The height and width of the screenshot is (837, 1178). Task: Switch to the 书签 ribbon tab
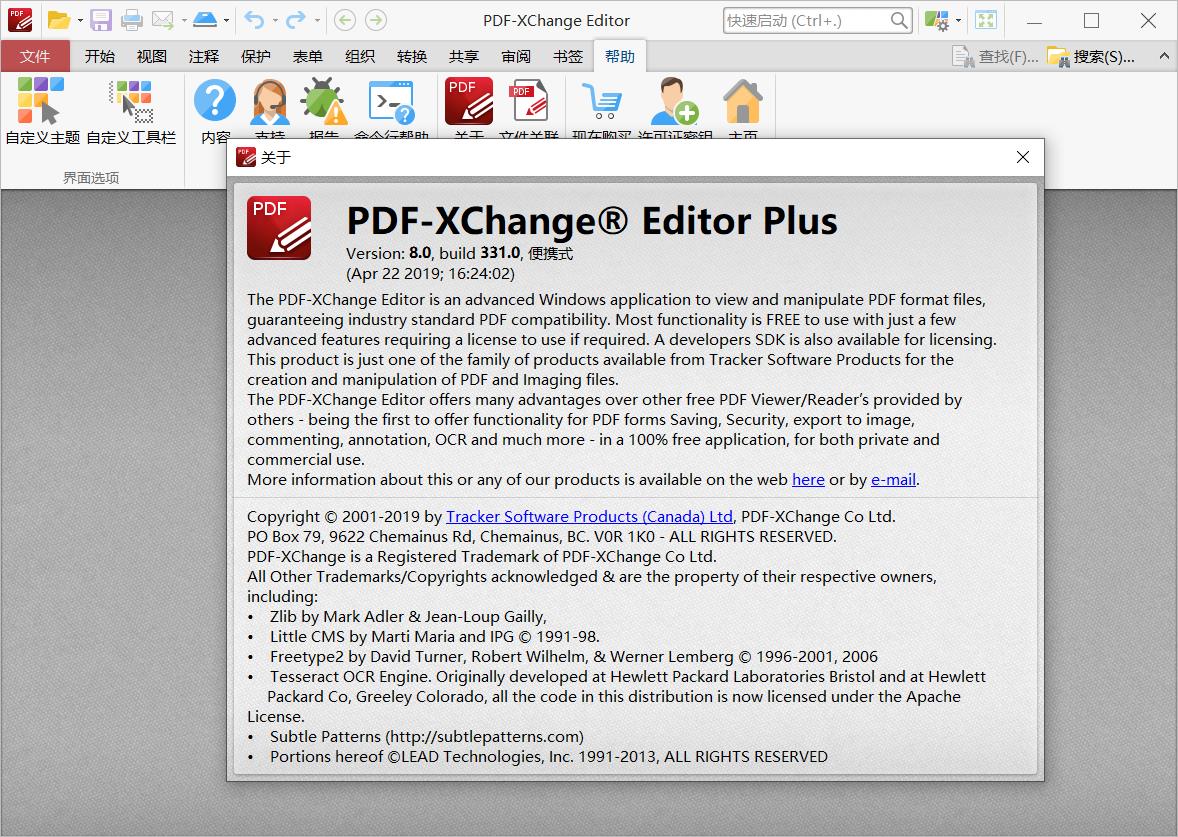(x=568, y=56)
